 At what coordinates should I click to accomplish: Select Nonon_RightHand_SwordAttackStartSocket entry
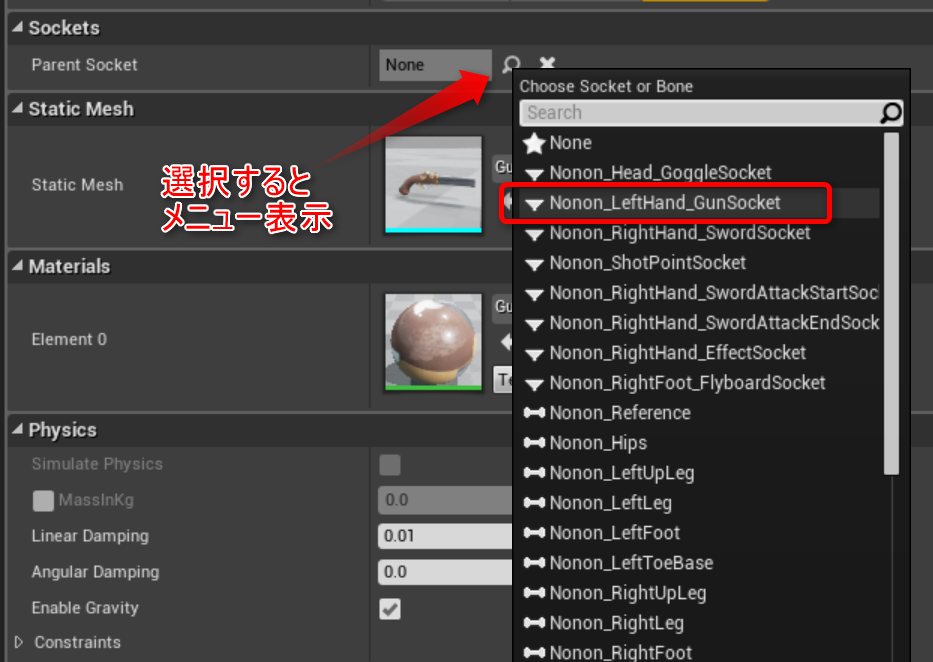click(x=700, y=293)
